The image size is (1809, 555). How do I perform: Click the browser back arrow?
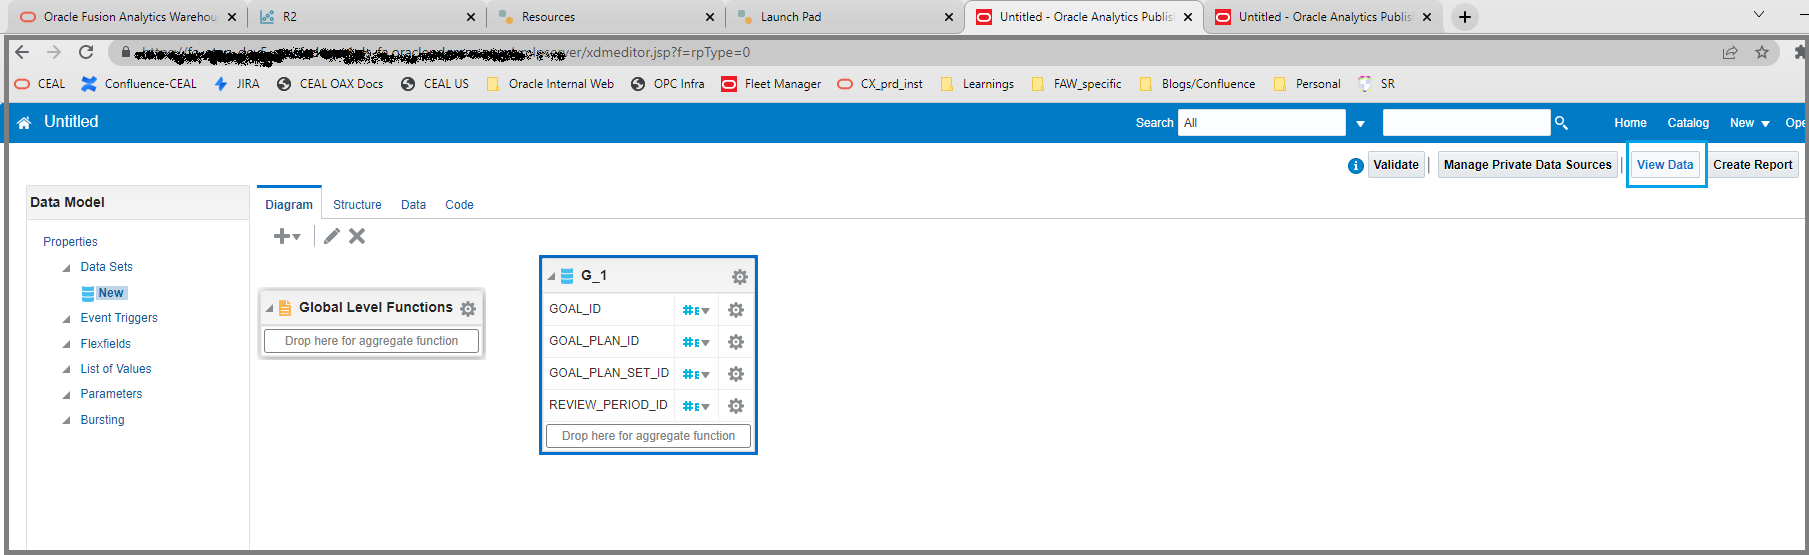(x=23, y=52)
